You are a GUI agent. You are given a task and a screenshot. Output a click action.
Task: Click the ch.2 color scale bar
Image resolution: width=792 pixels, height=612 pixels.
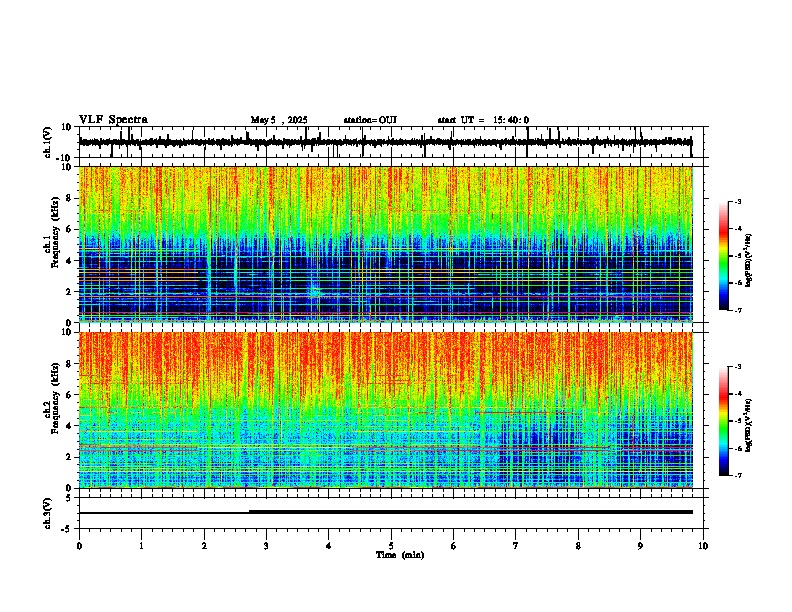tap(723, 421)
